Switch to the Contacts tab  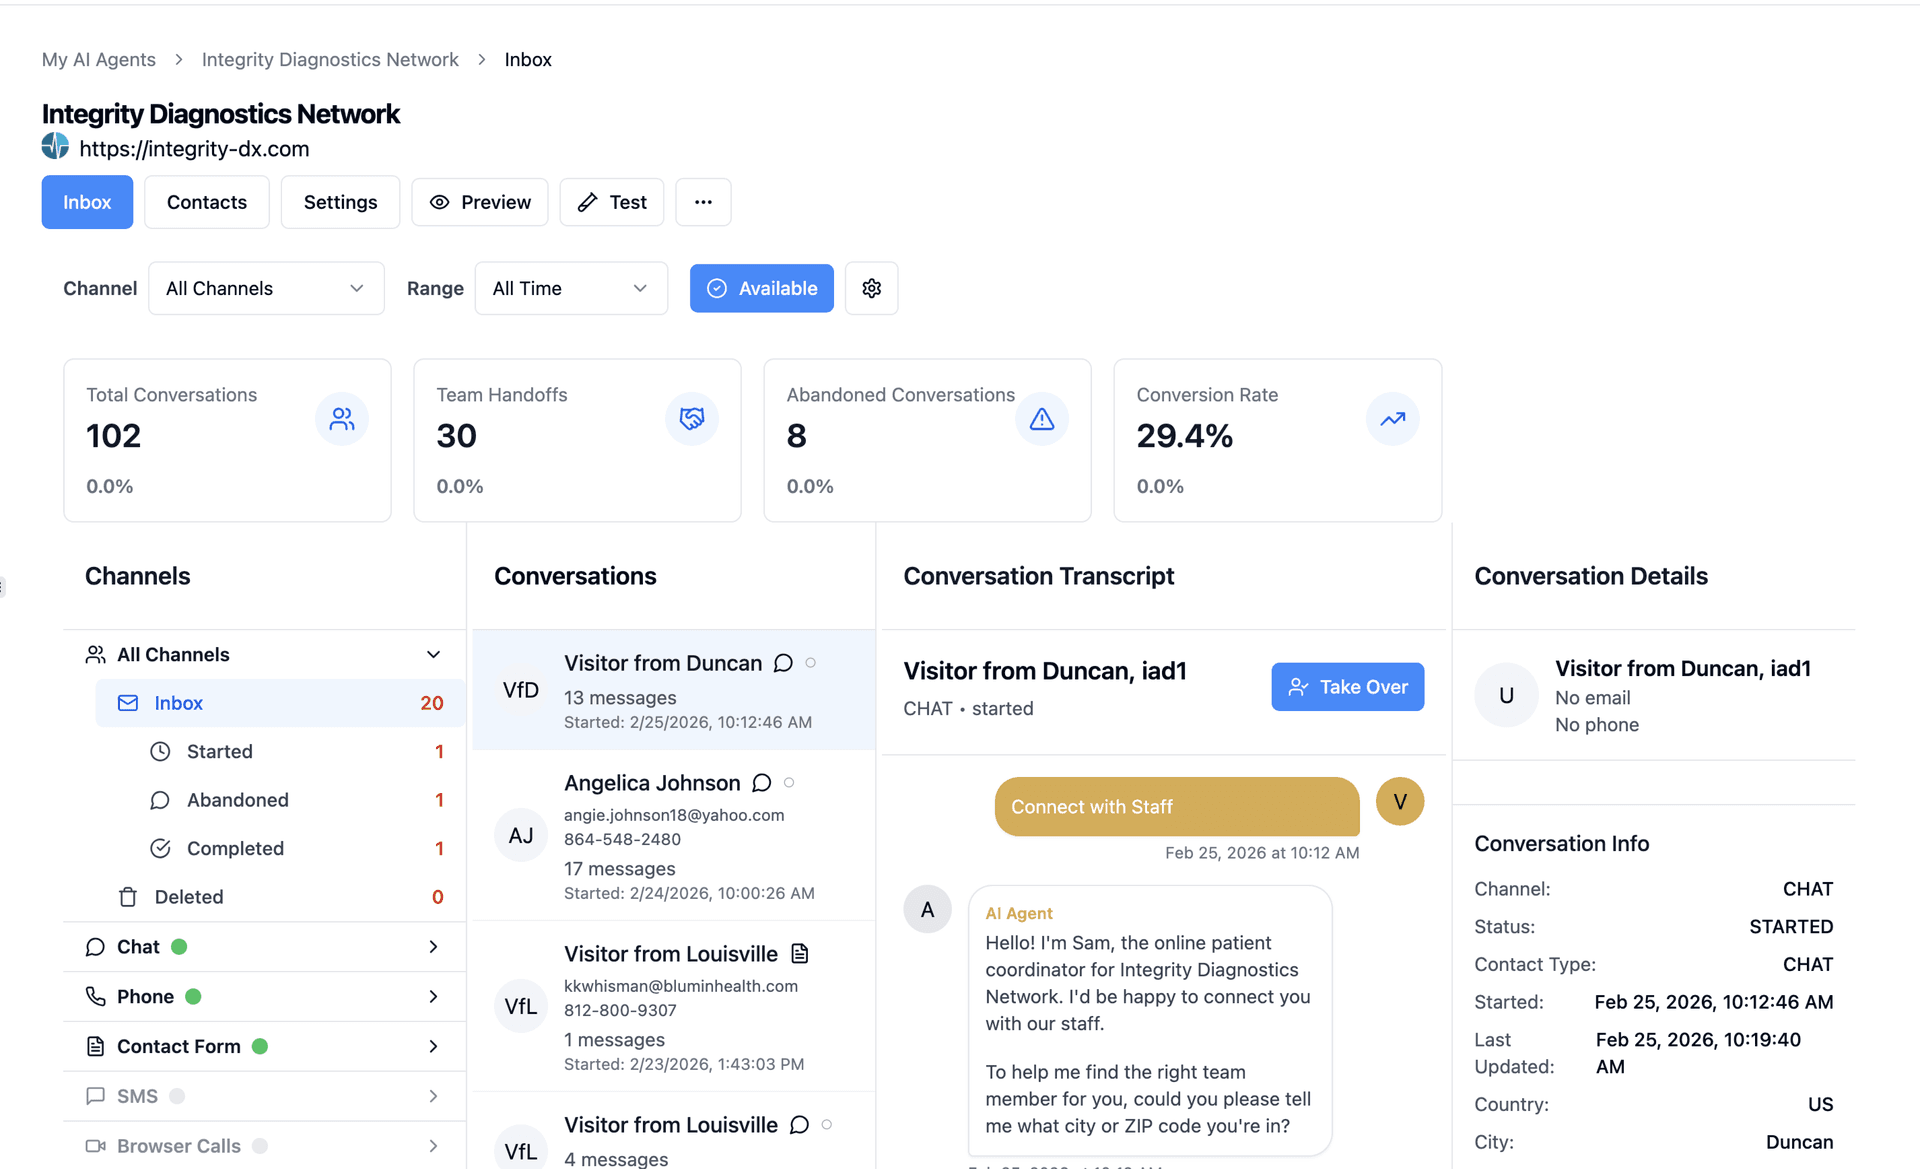coord(207,202)
